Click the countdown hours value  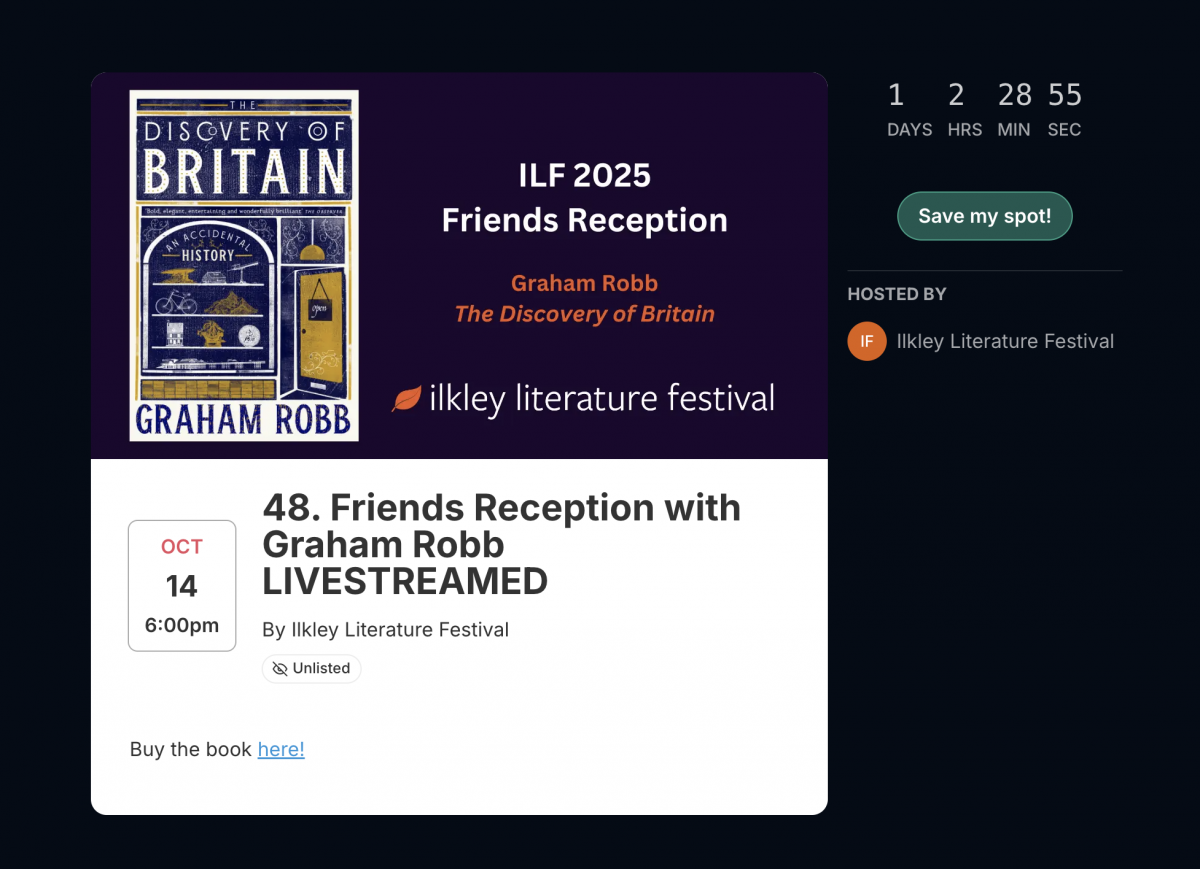tap(956, 95)
